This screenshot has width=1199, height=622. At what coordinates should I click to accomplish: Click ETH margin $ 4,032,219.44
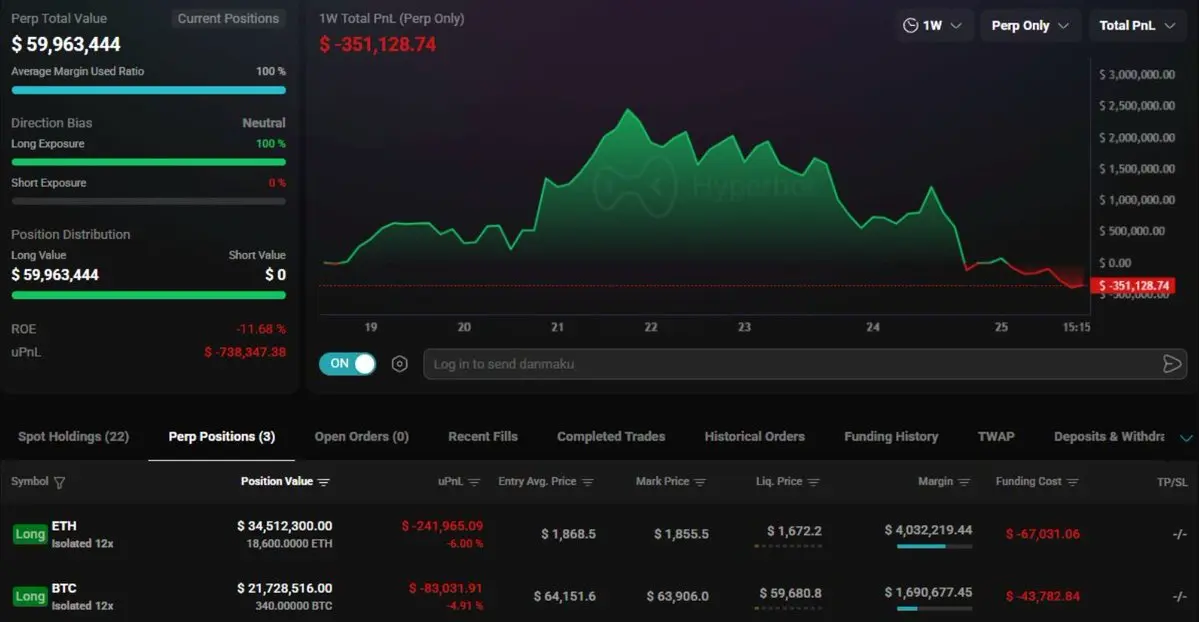(x=928, y=530)
